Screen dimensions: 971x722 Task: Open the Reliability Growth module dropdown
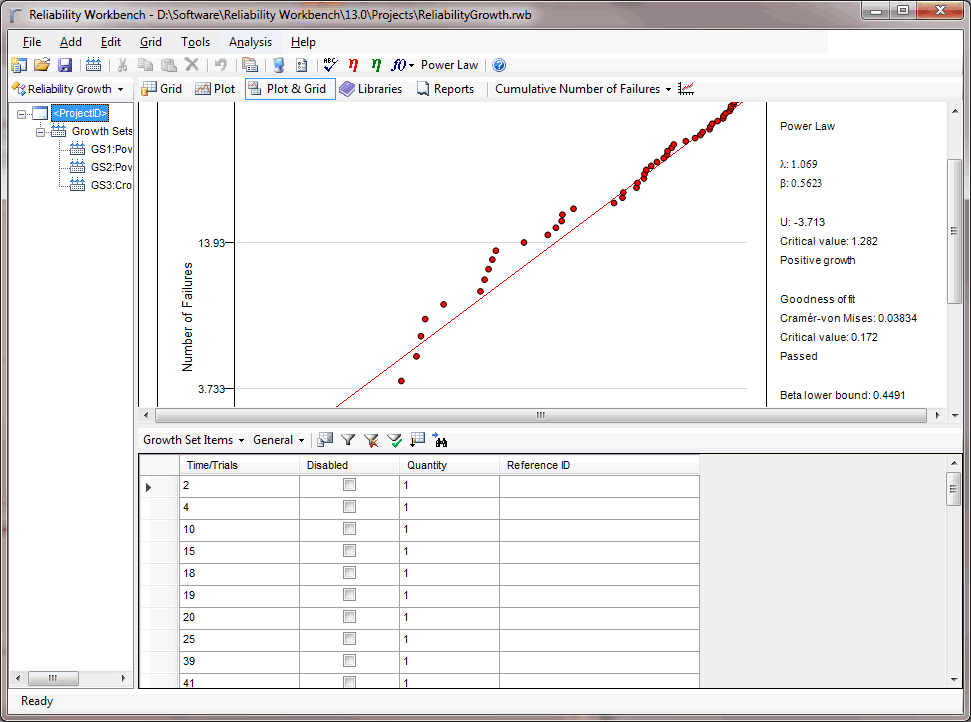[68, 89]
